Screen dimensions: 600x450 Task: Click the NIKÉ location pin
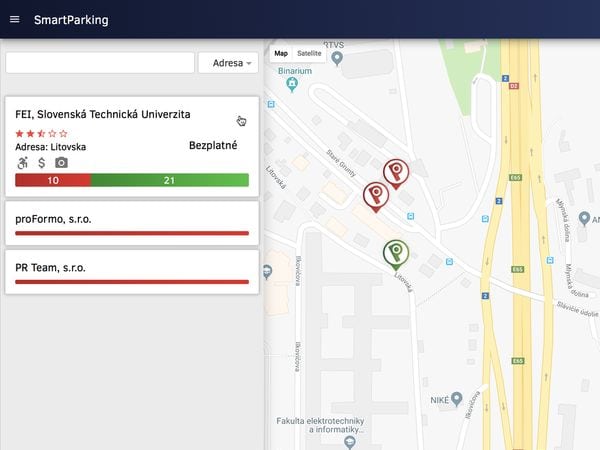(457, 398)
